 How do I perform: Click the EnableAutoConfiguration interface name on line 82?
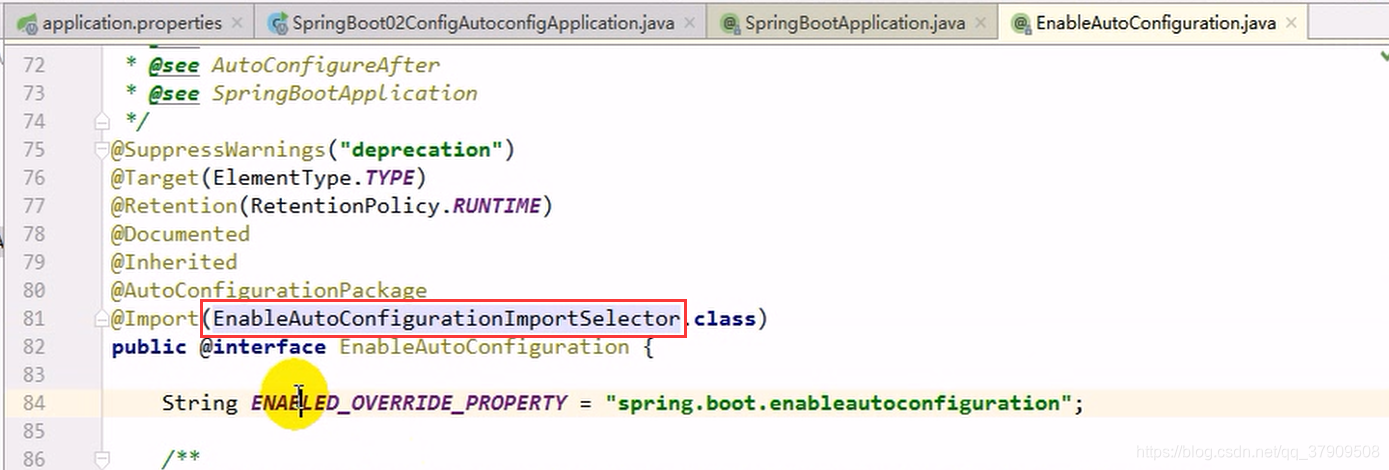484,347
